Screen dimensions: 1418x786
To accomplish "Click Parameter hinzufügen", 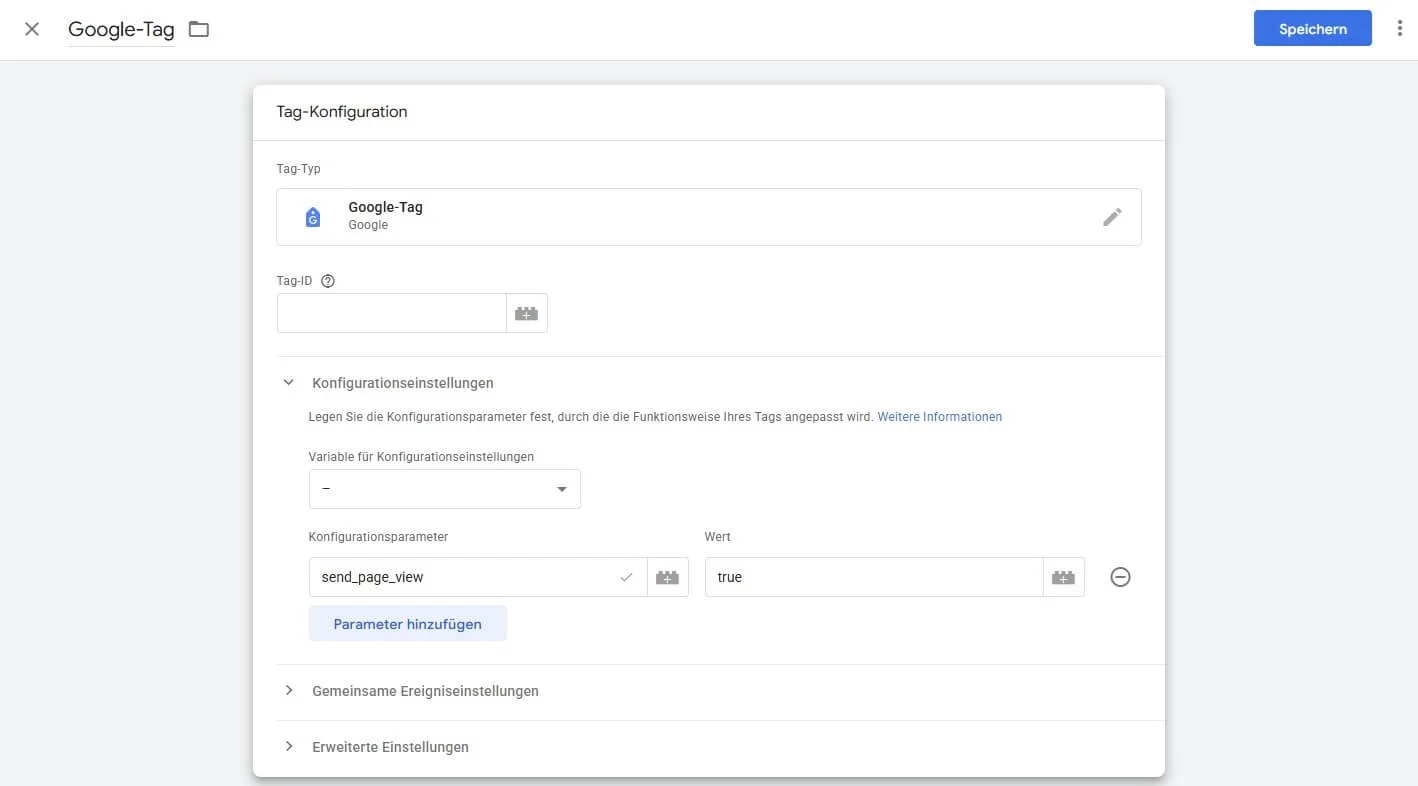I will (x=407, y=623).
